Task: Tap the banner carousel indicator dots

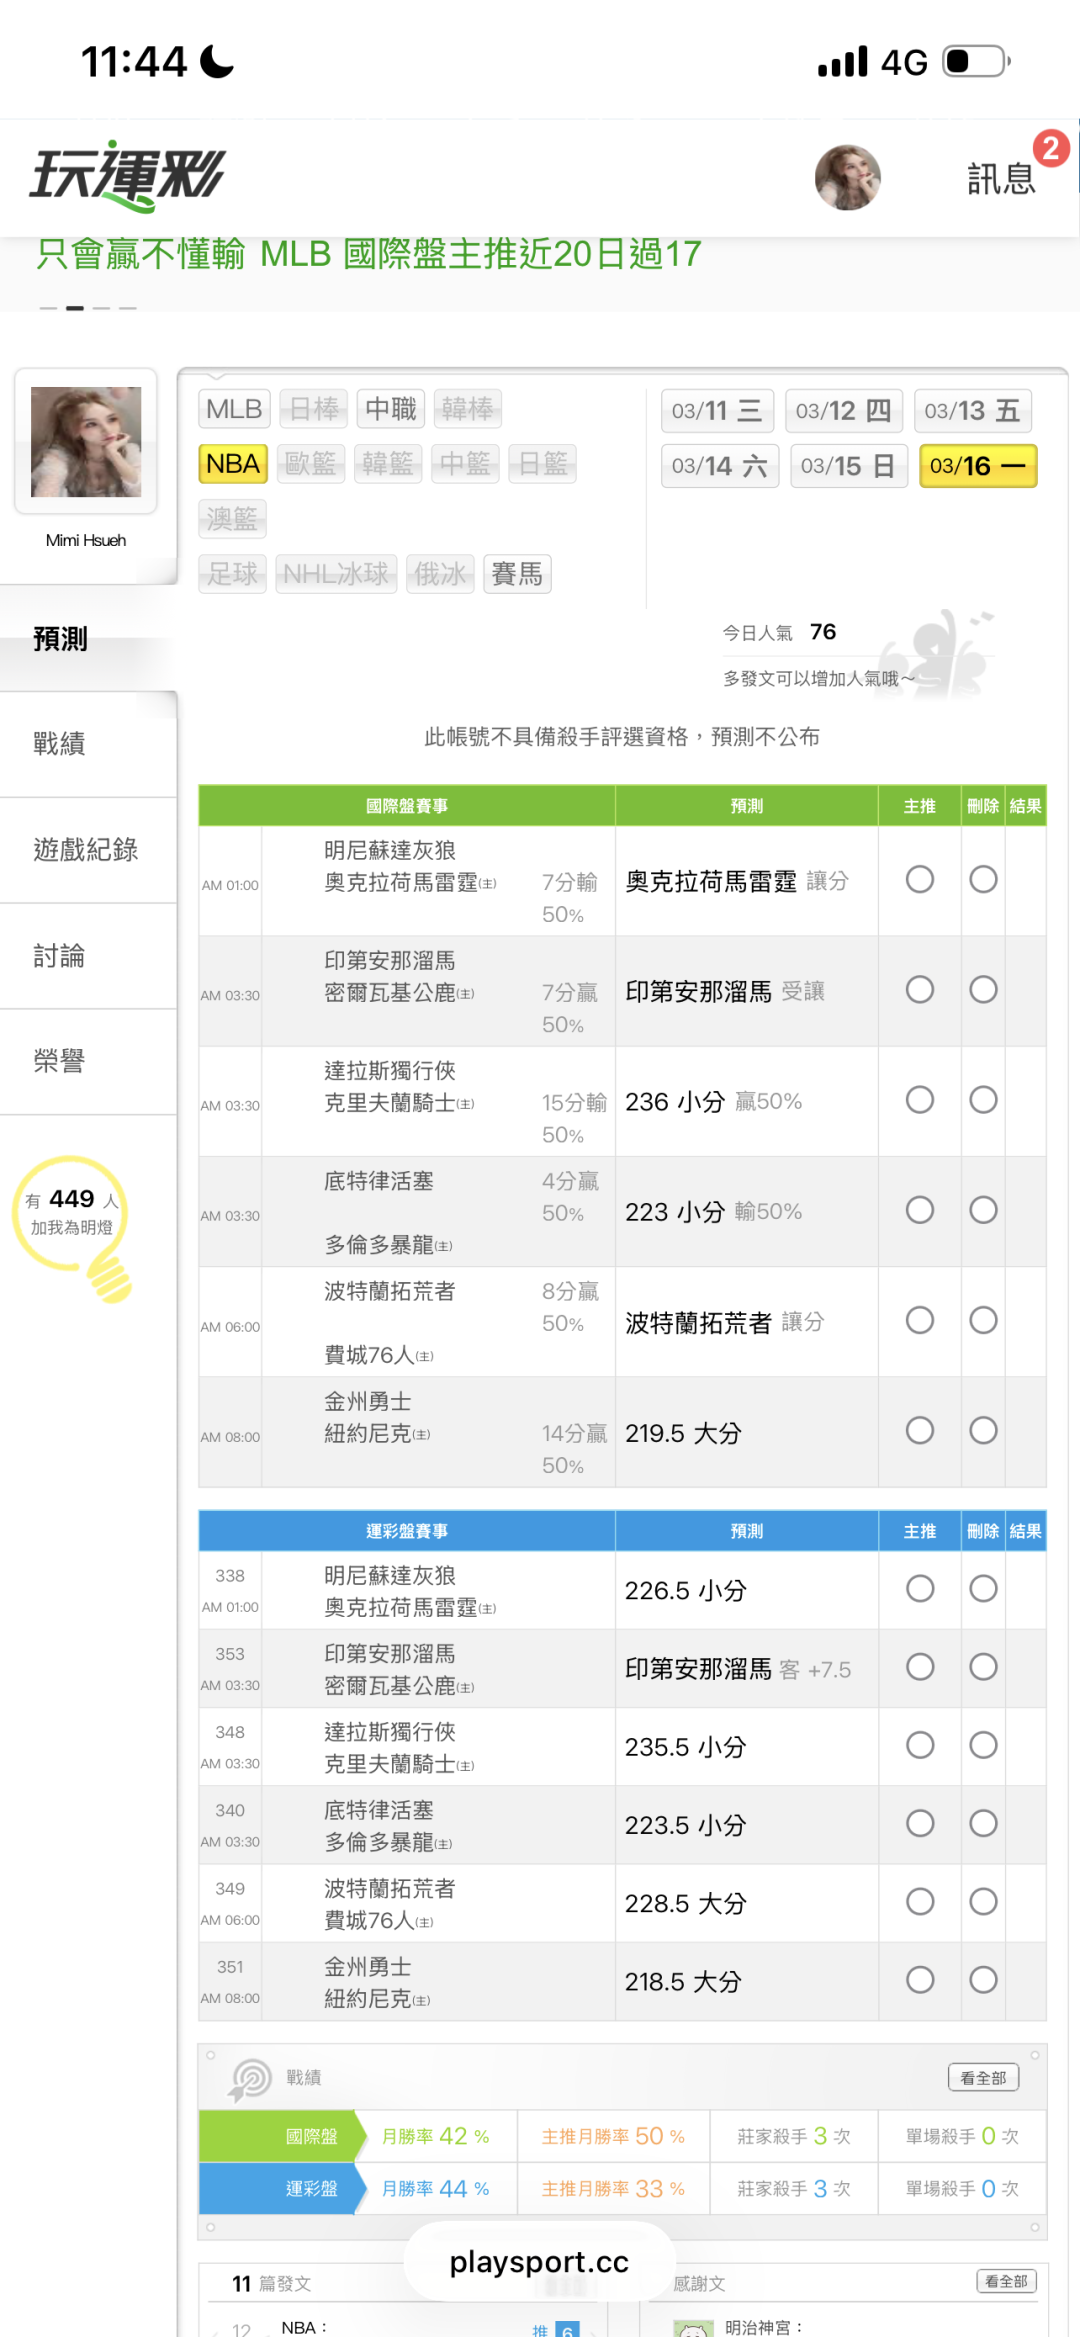Action: [x=88, y=308]
